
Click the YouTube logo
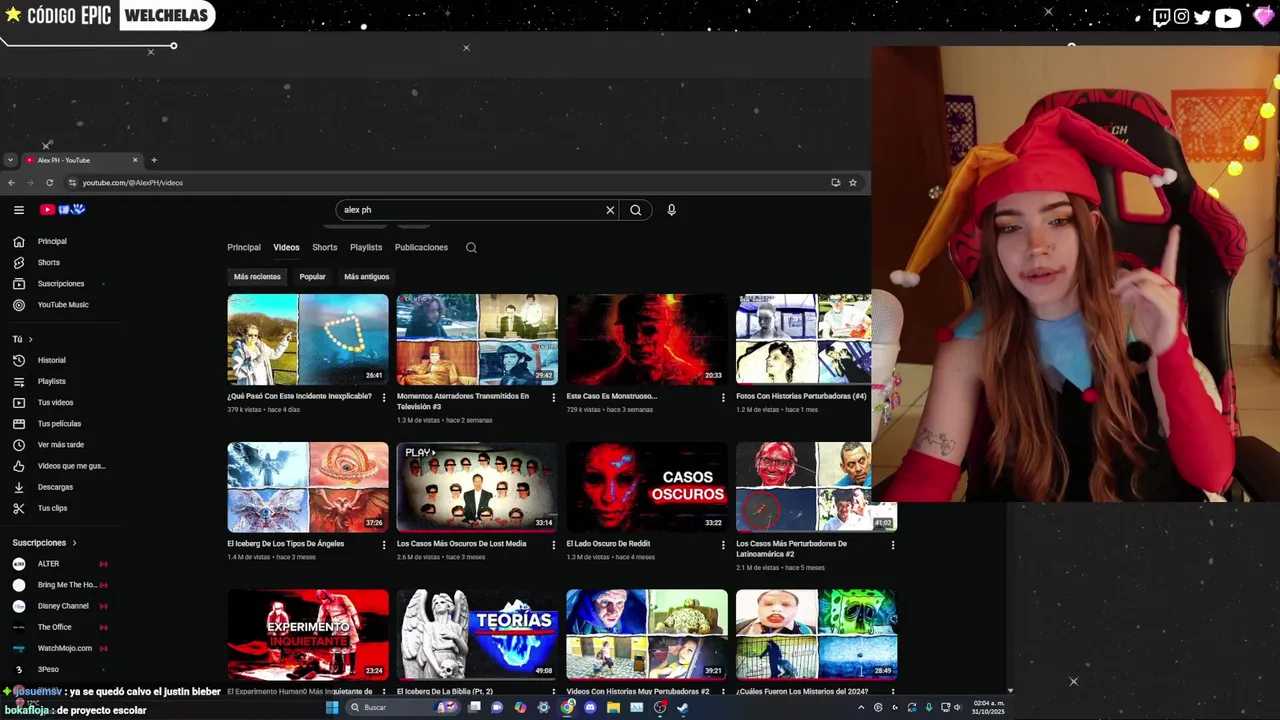[x=62, y=210]
